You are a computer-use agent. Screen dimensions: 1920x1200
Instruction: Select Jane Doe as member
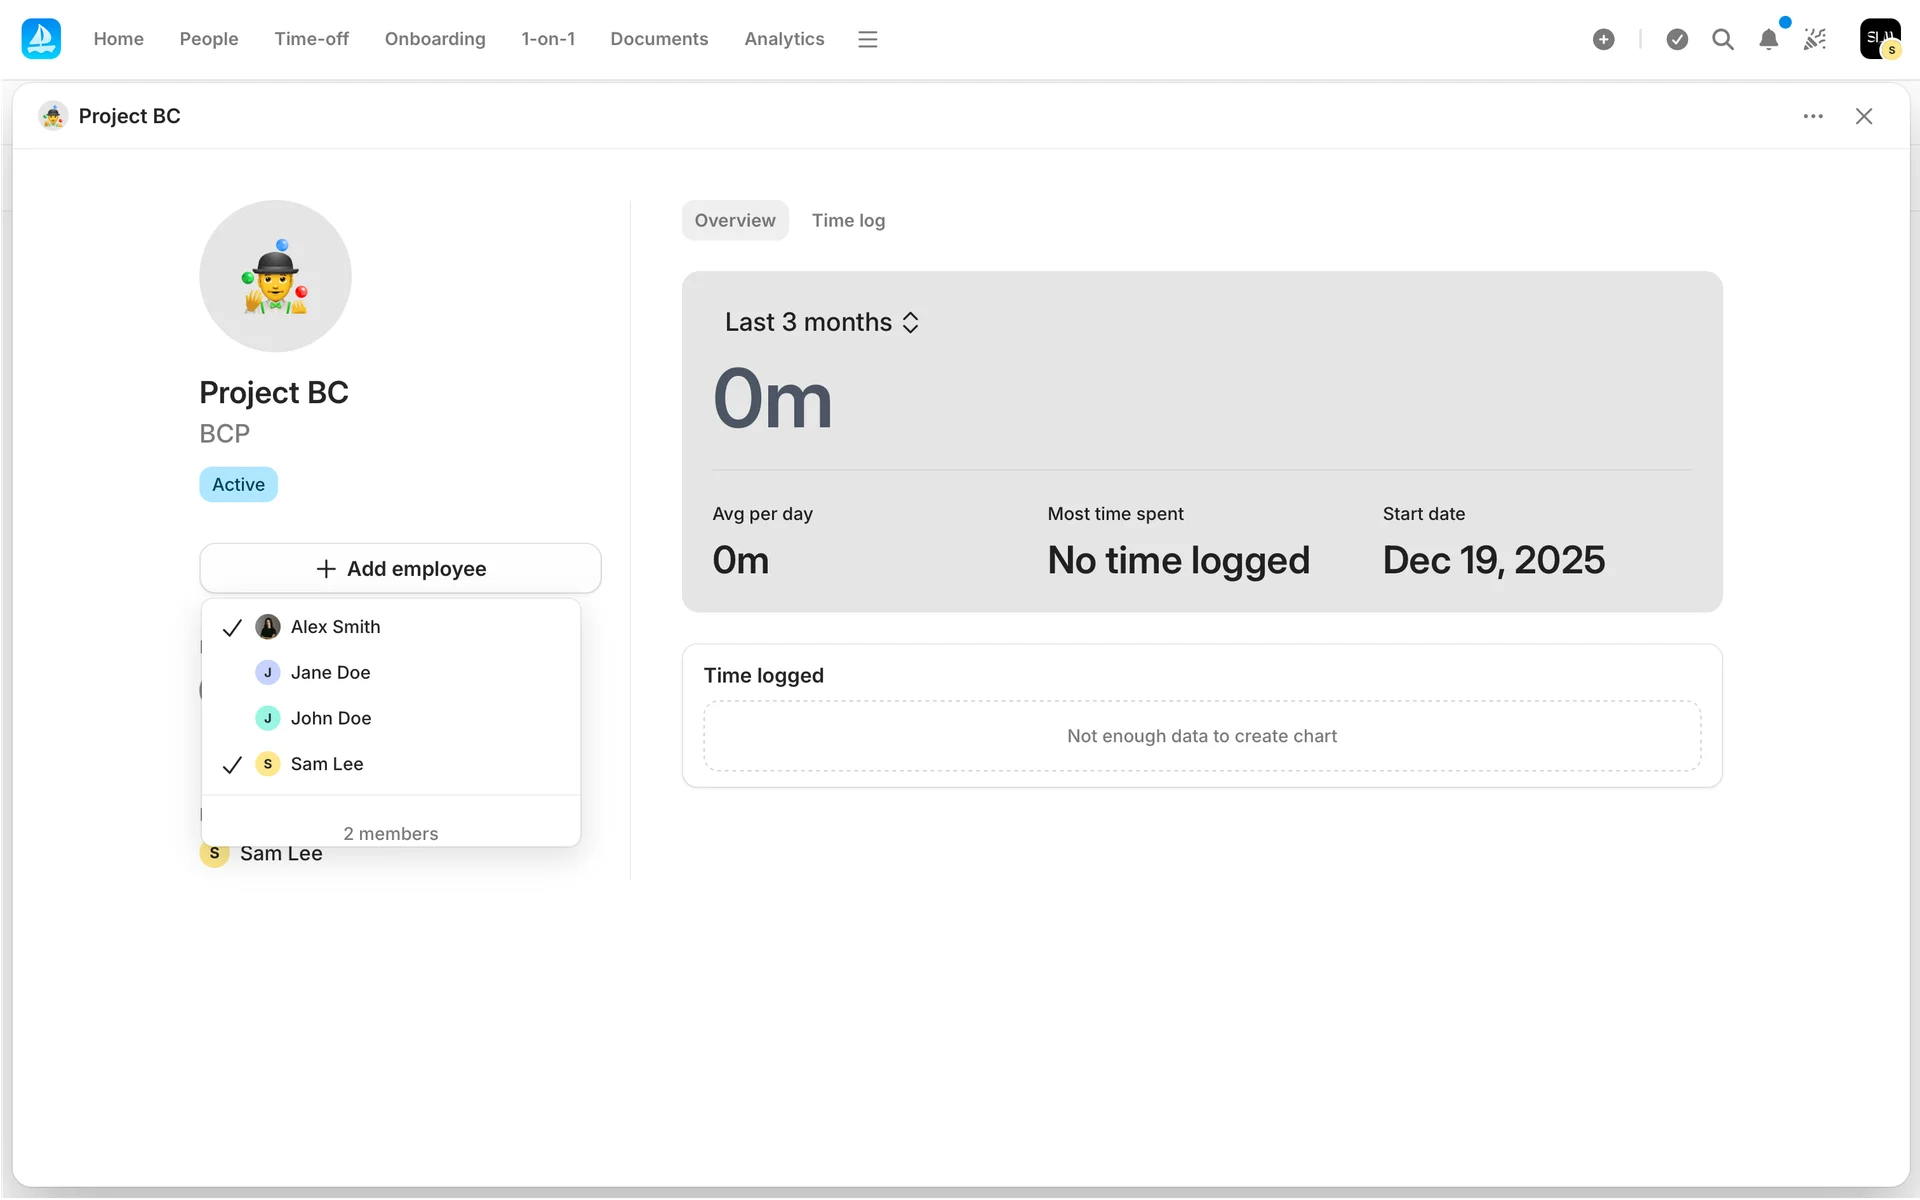click(330, 673)
